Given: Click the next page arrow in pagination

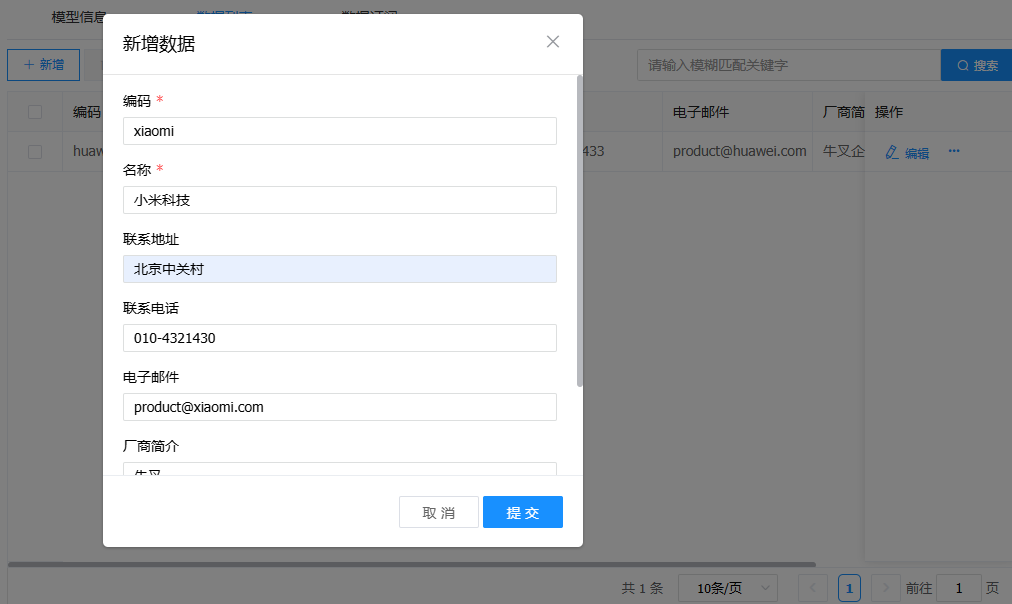Looking at the screenshot, I should pos(885,588).
